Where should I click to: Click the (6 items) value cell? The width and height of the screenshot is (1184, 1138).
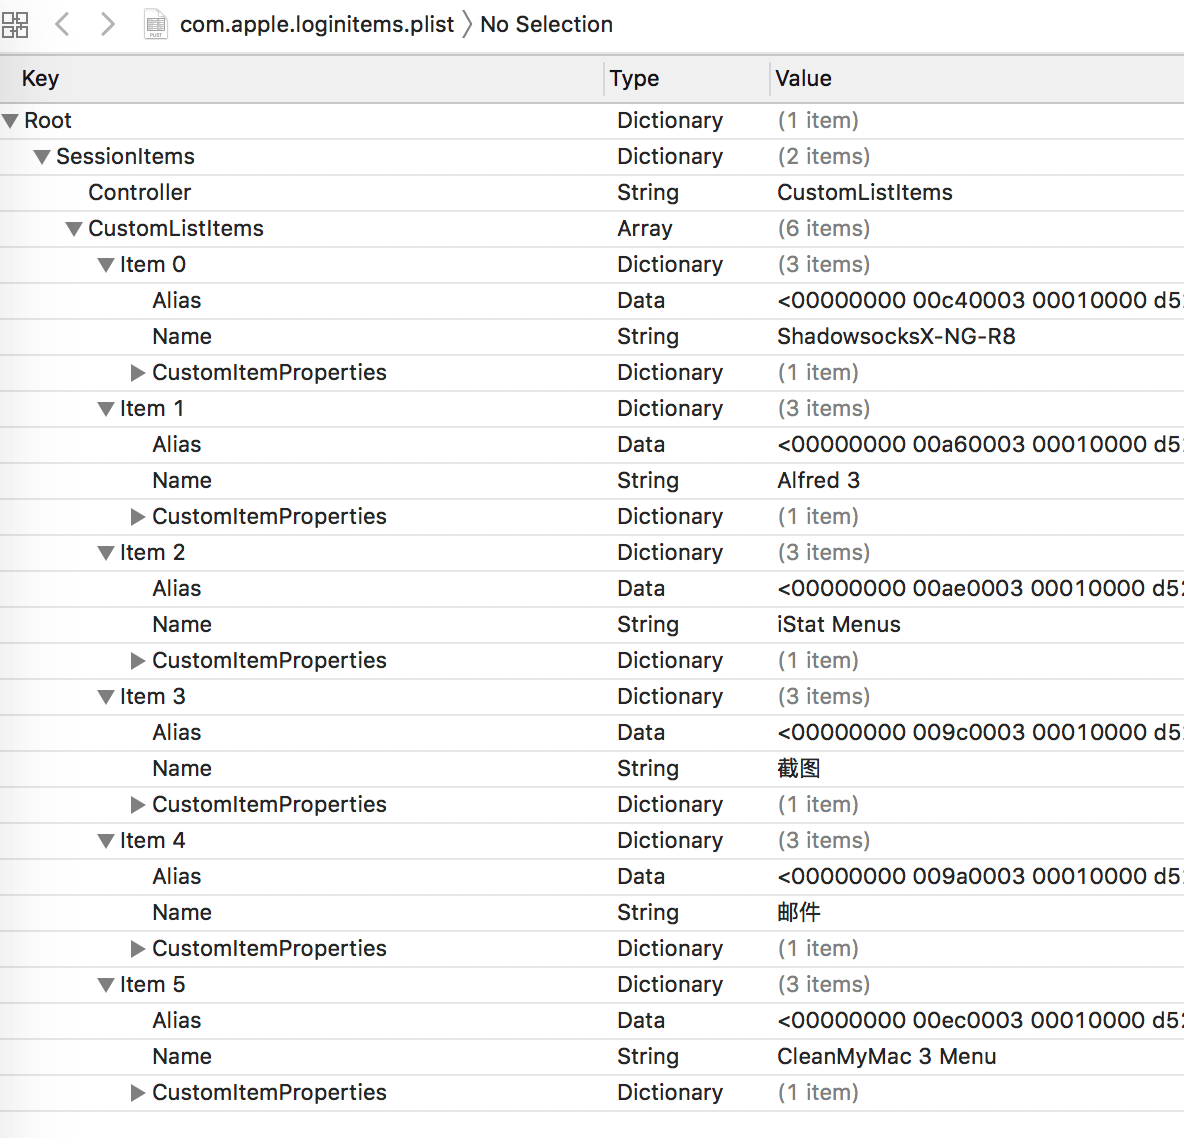824,229
